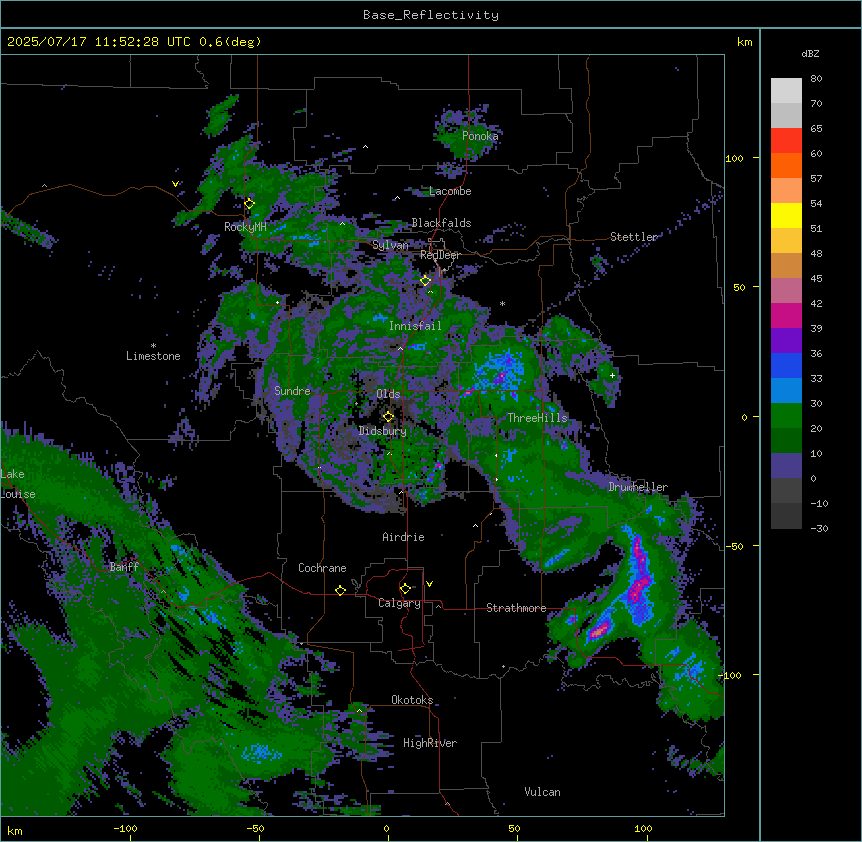The image size is (862, 842).
Task: Click the Cochrane city label
Action: 322,568
